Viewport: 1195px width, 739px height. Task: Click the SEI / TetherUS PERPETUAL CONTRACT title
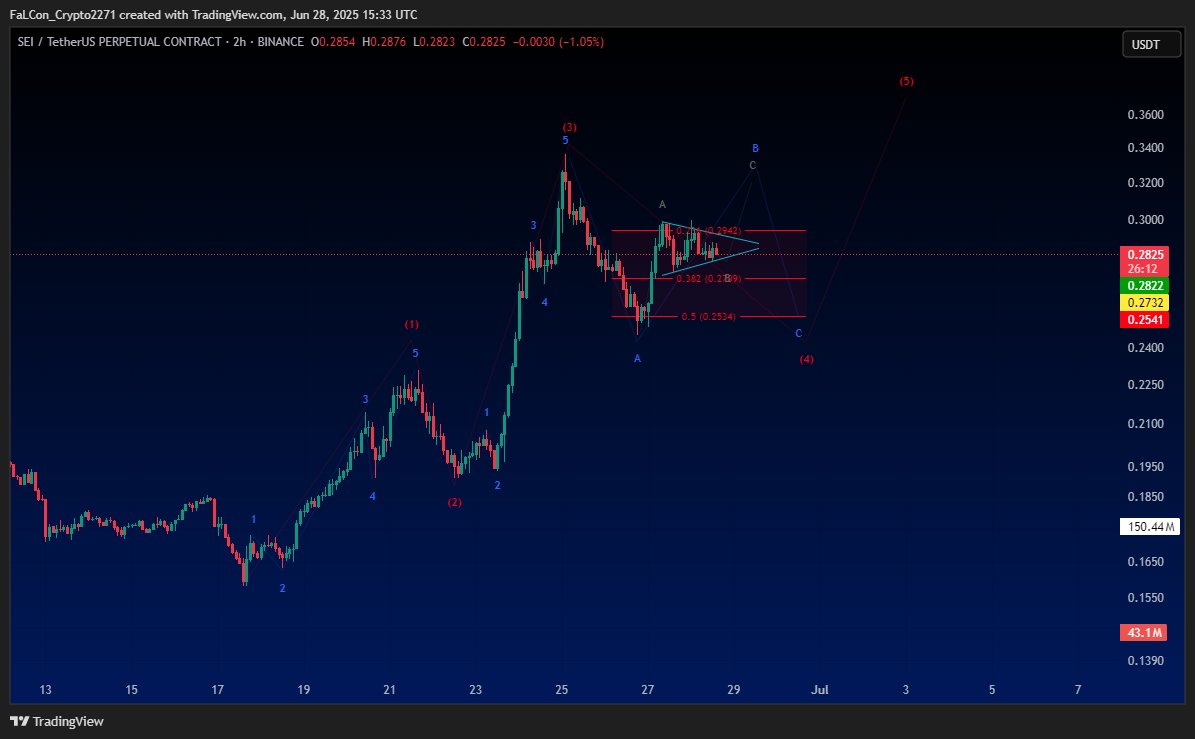click(x=120, y=42)
